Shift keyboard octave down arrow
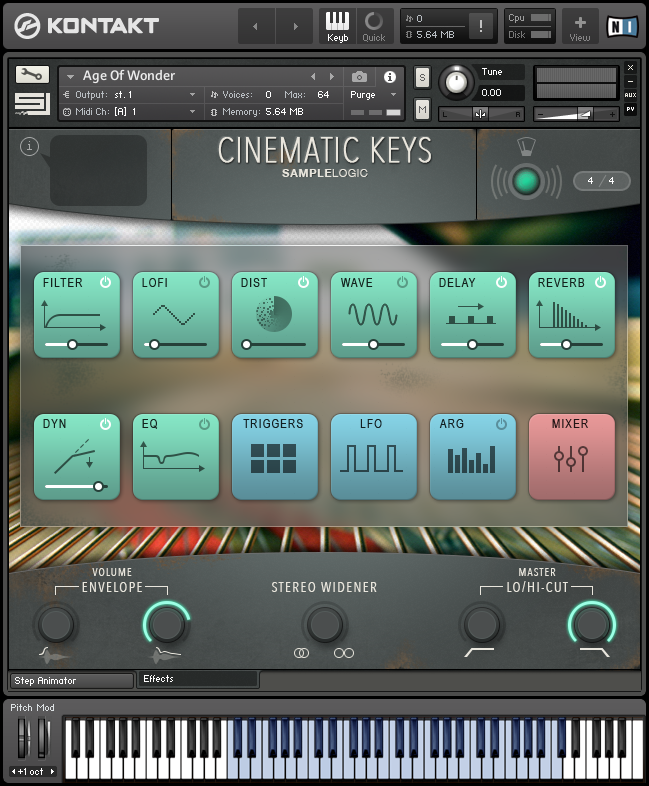Image resolution: width=649 pixels, height=786 pixels. (14, 771)
